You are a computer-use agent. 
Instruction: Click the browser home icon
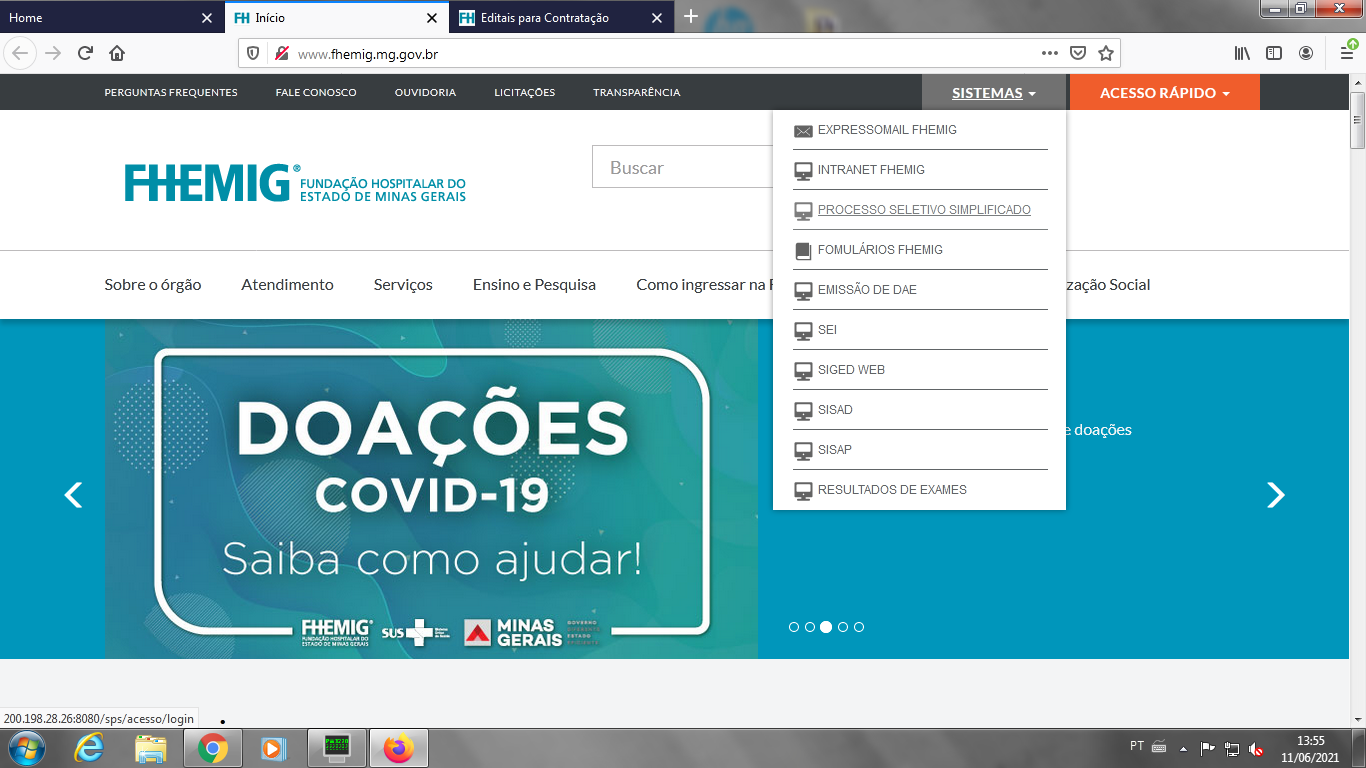pos(117,53)
